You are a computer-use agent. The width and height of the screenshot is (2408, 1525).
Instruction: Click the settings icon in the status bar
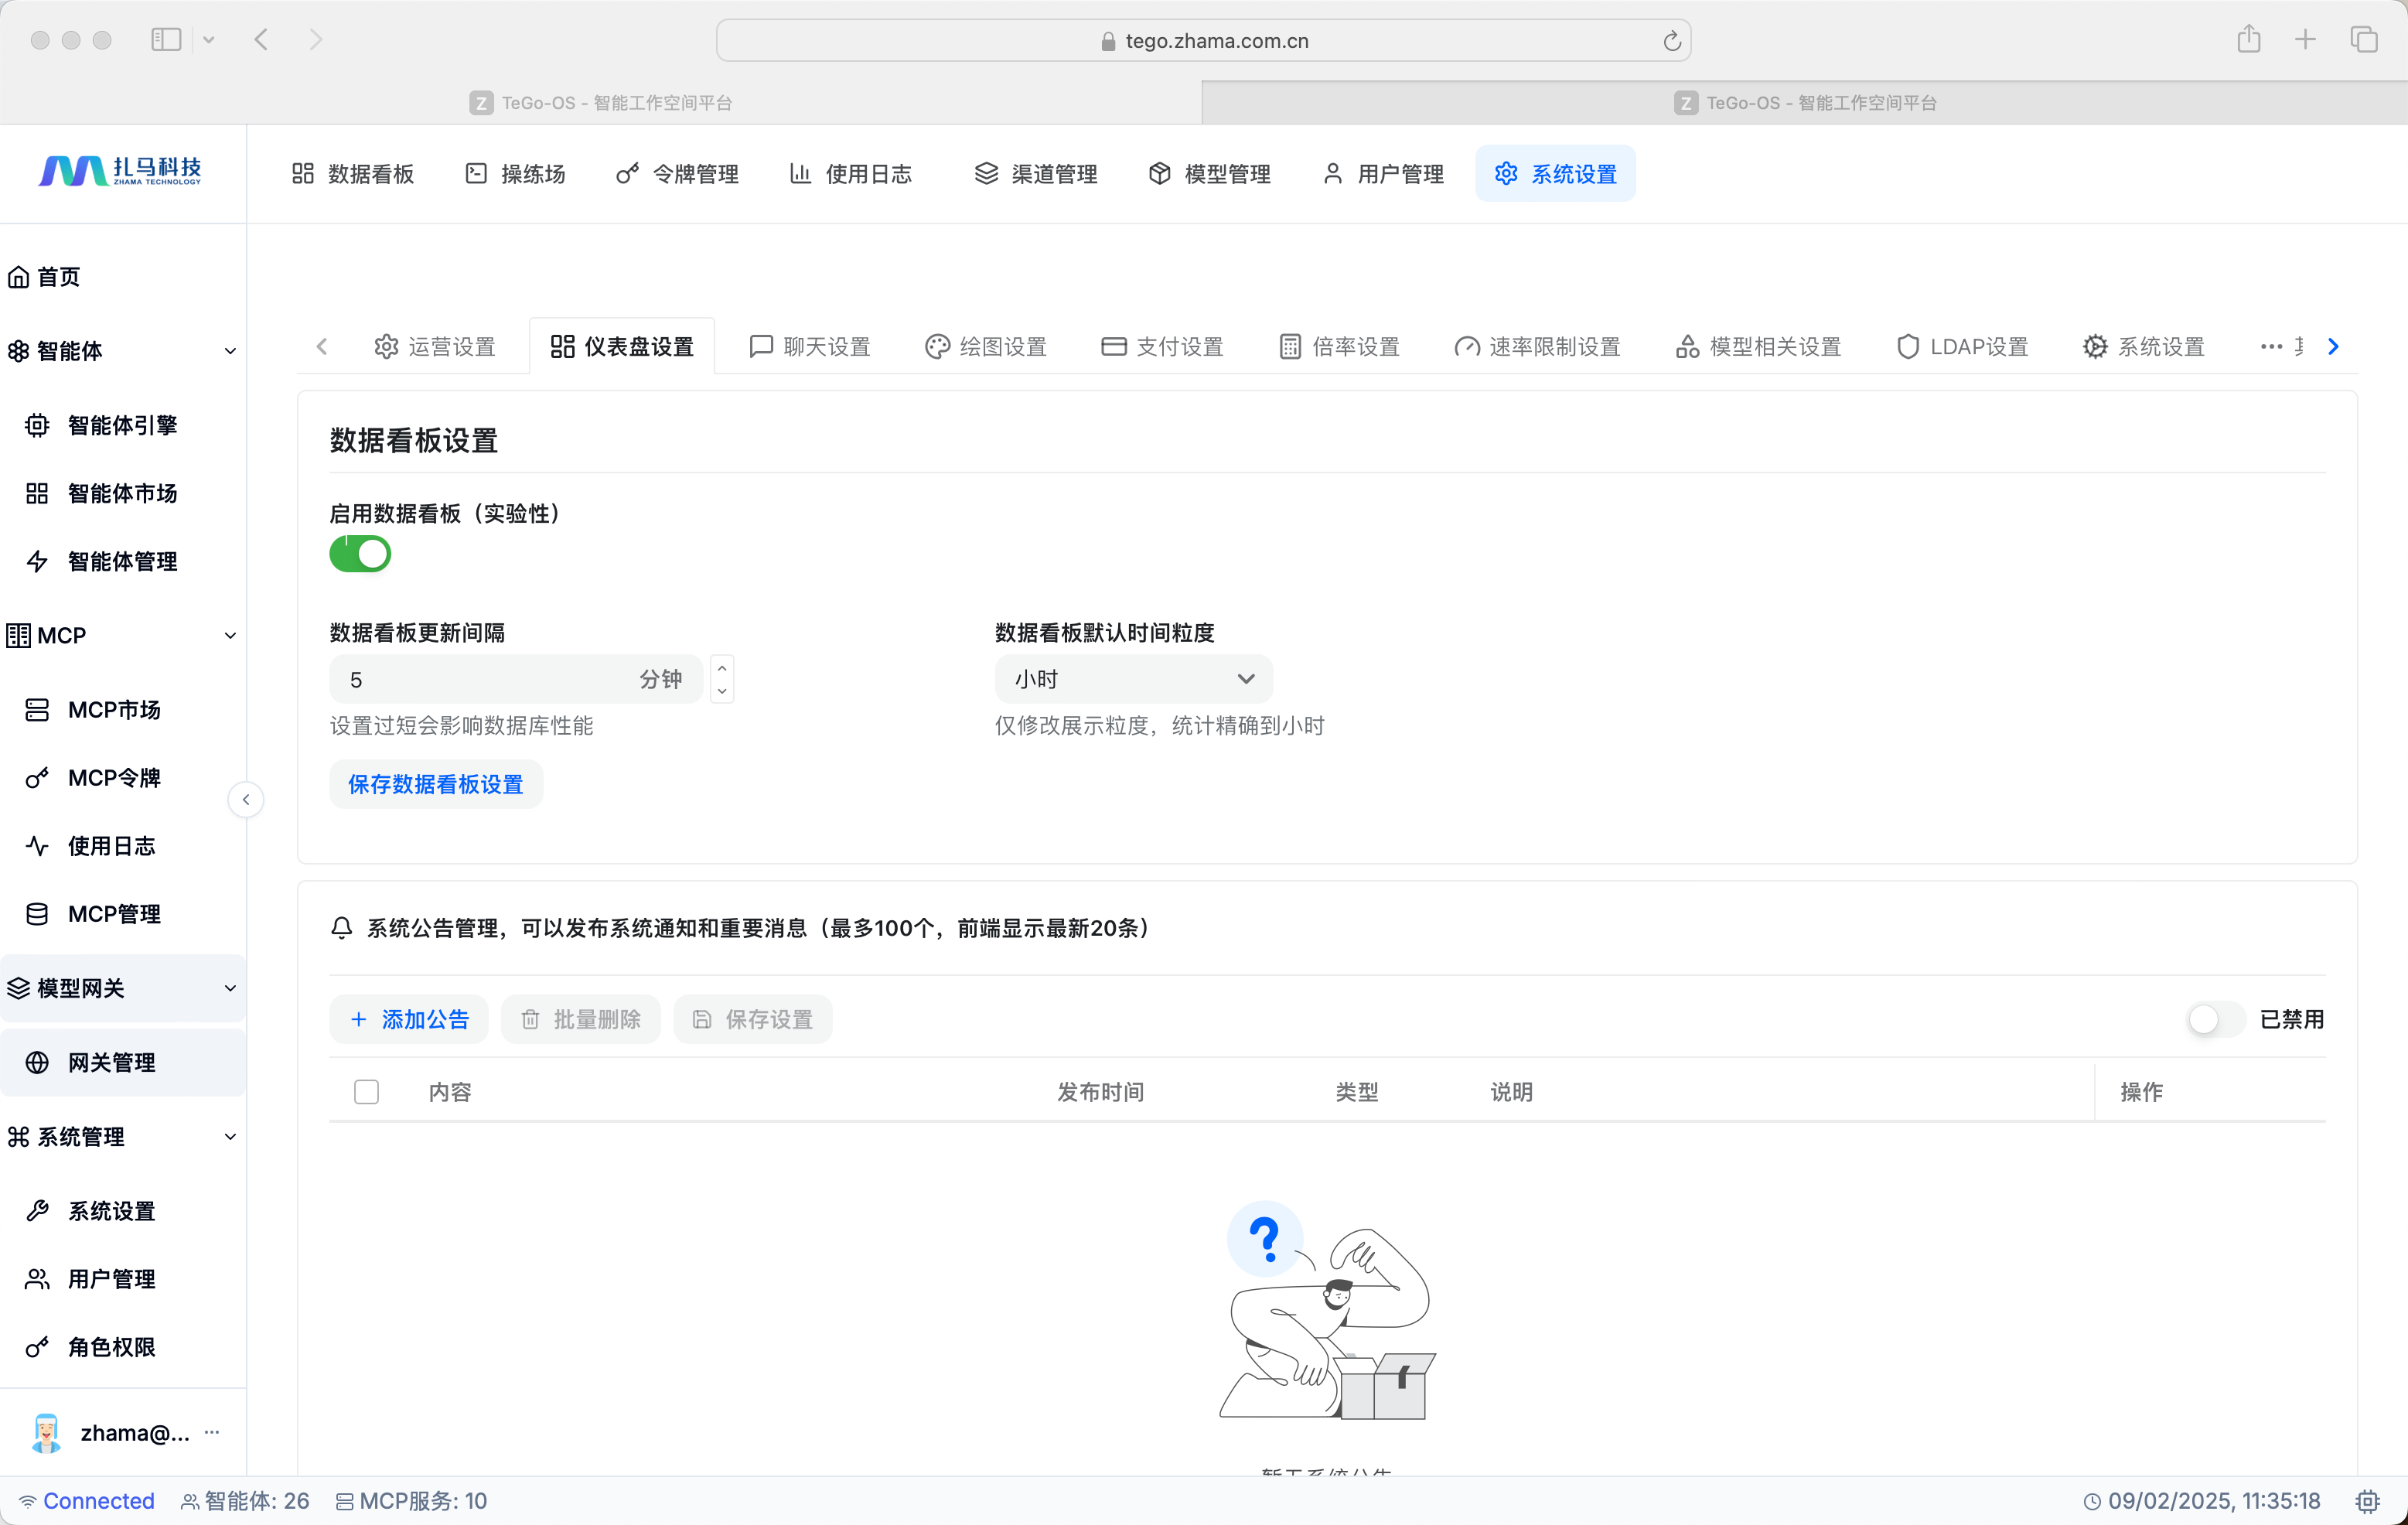[2367, 1501]
